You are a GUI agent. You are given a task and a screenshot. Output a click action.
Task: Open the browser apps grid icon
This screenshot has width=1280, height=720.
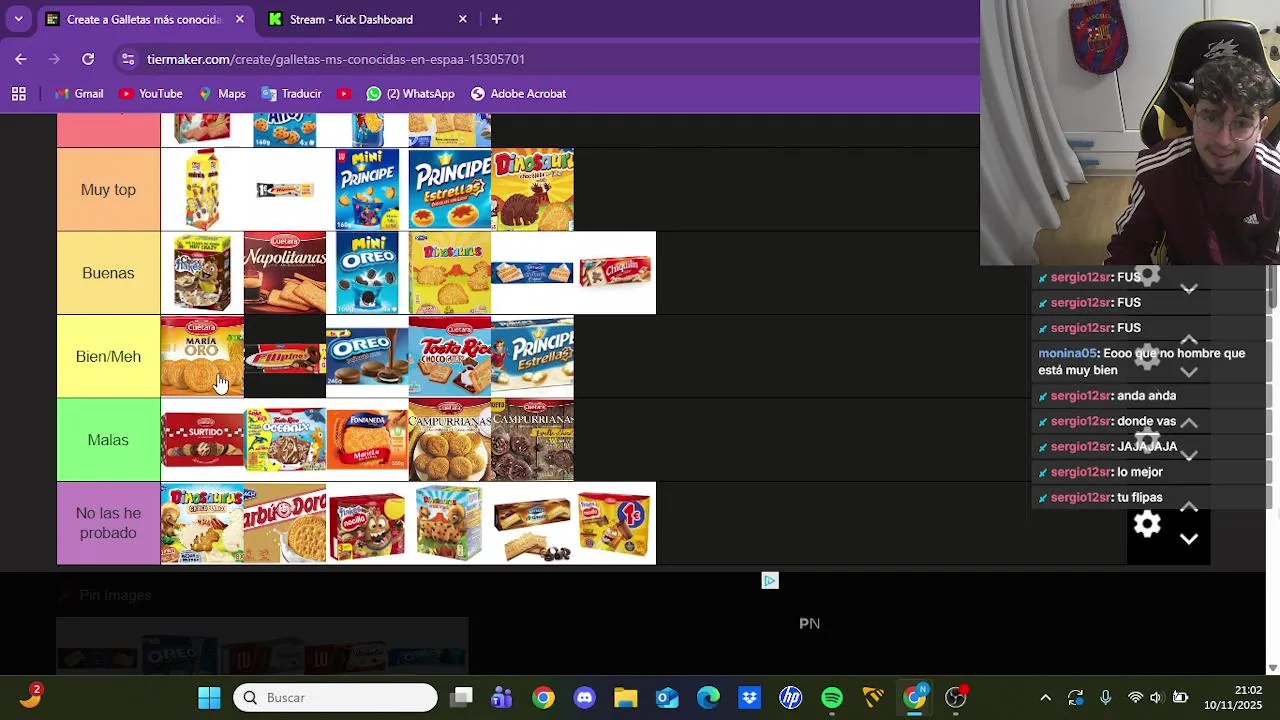point(19,94)
